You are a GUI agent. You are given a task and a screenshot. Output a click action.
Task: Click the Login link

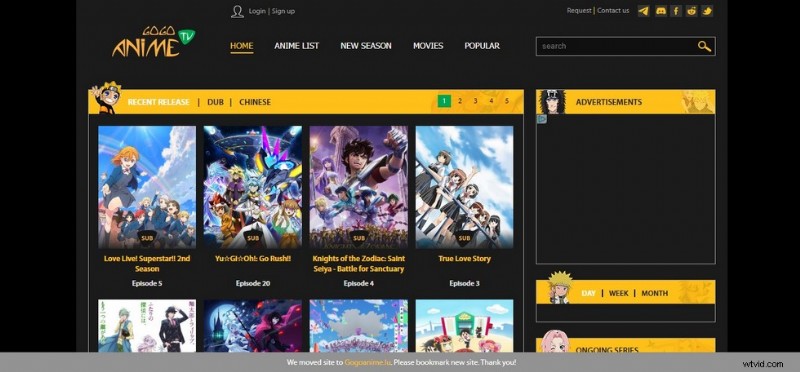(257, 11)
